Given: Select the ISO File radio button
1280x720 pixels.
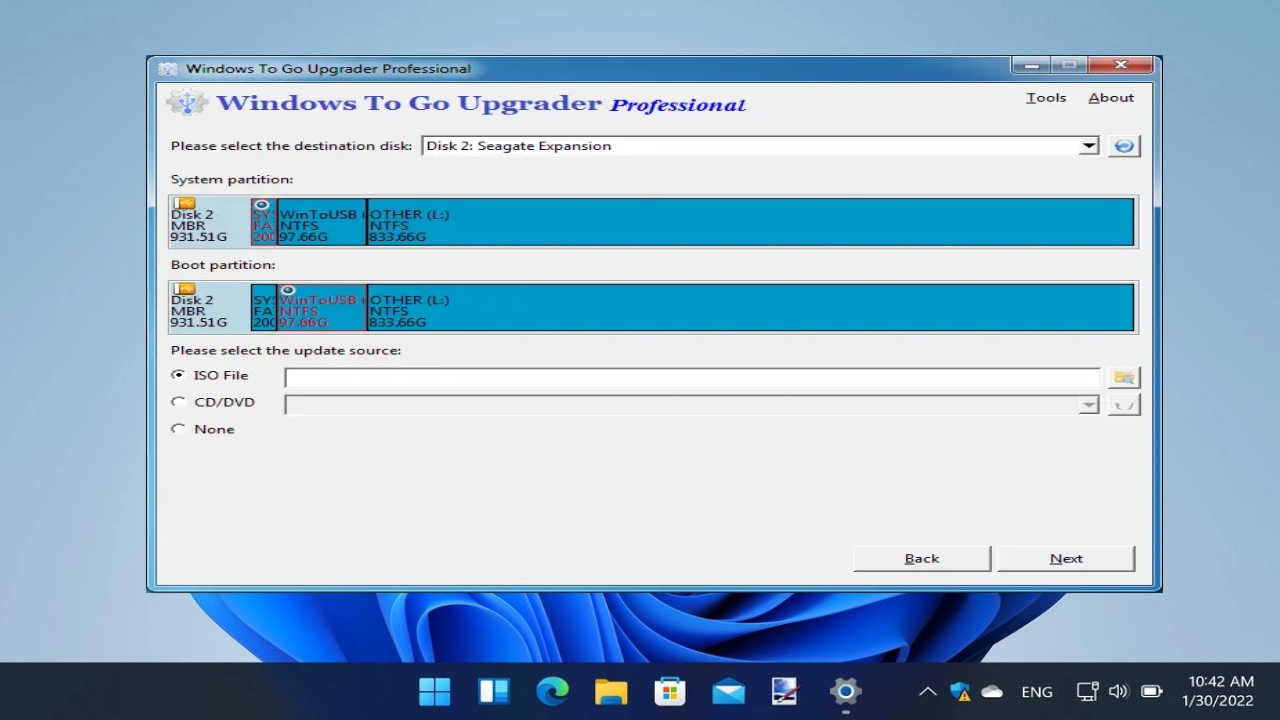Looking at the screenshot, I should point(178,375).
